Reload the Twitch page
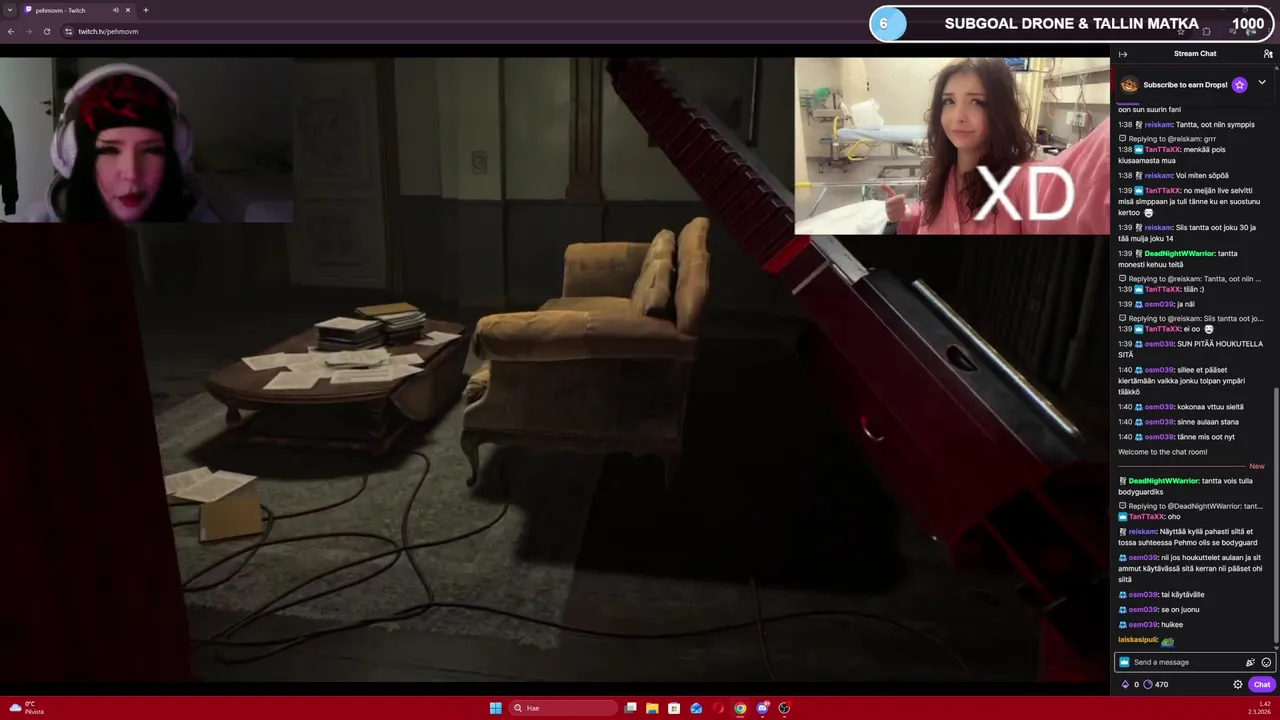1280x720 pixels. click(x=46, y=31)
